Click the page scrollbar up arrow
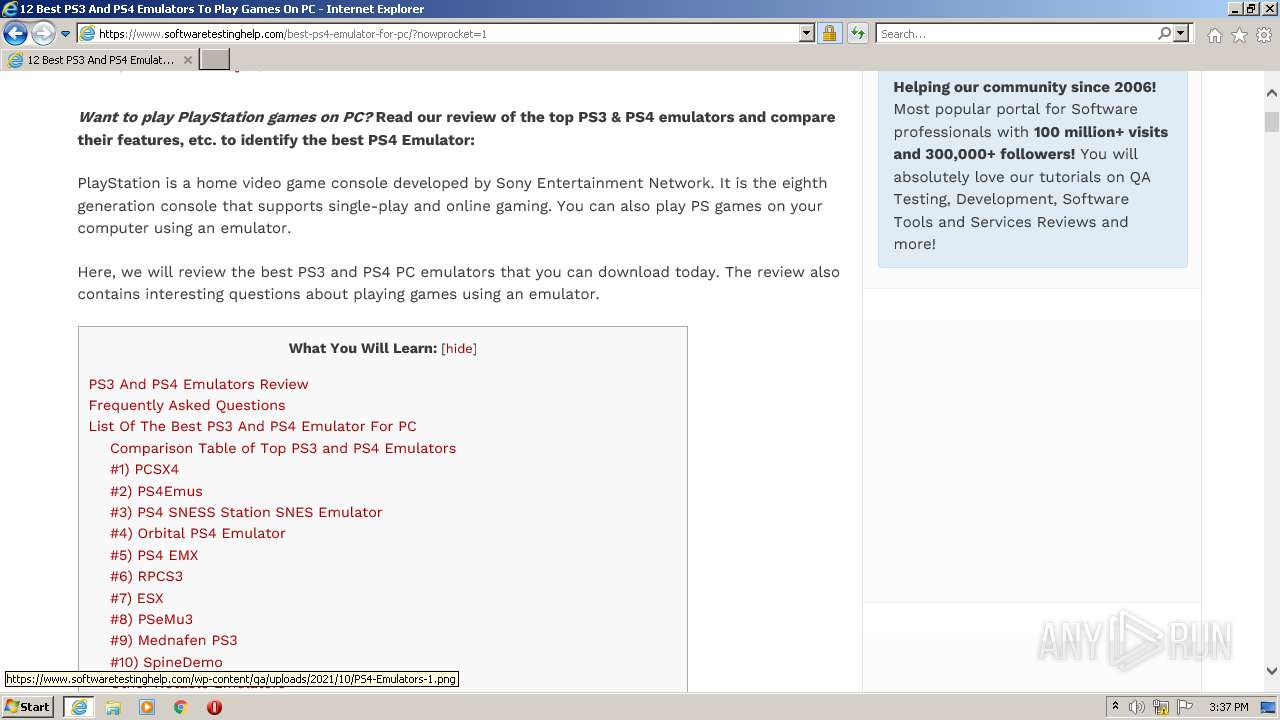 click(x=1272, y=93)
